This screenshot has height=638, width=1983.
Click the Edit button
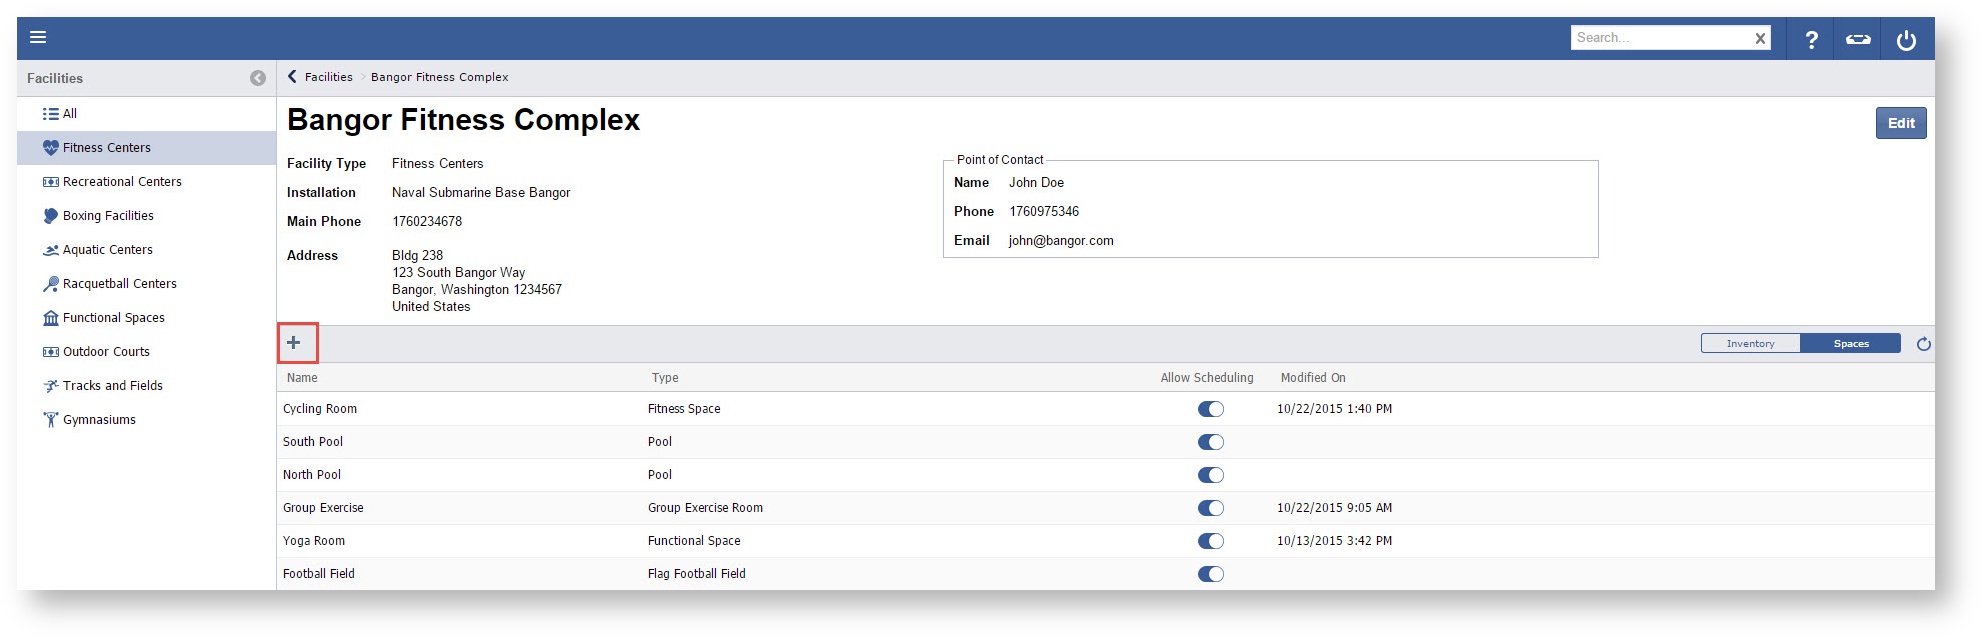click(1900, 123)
